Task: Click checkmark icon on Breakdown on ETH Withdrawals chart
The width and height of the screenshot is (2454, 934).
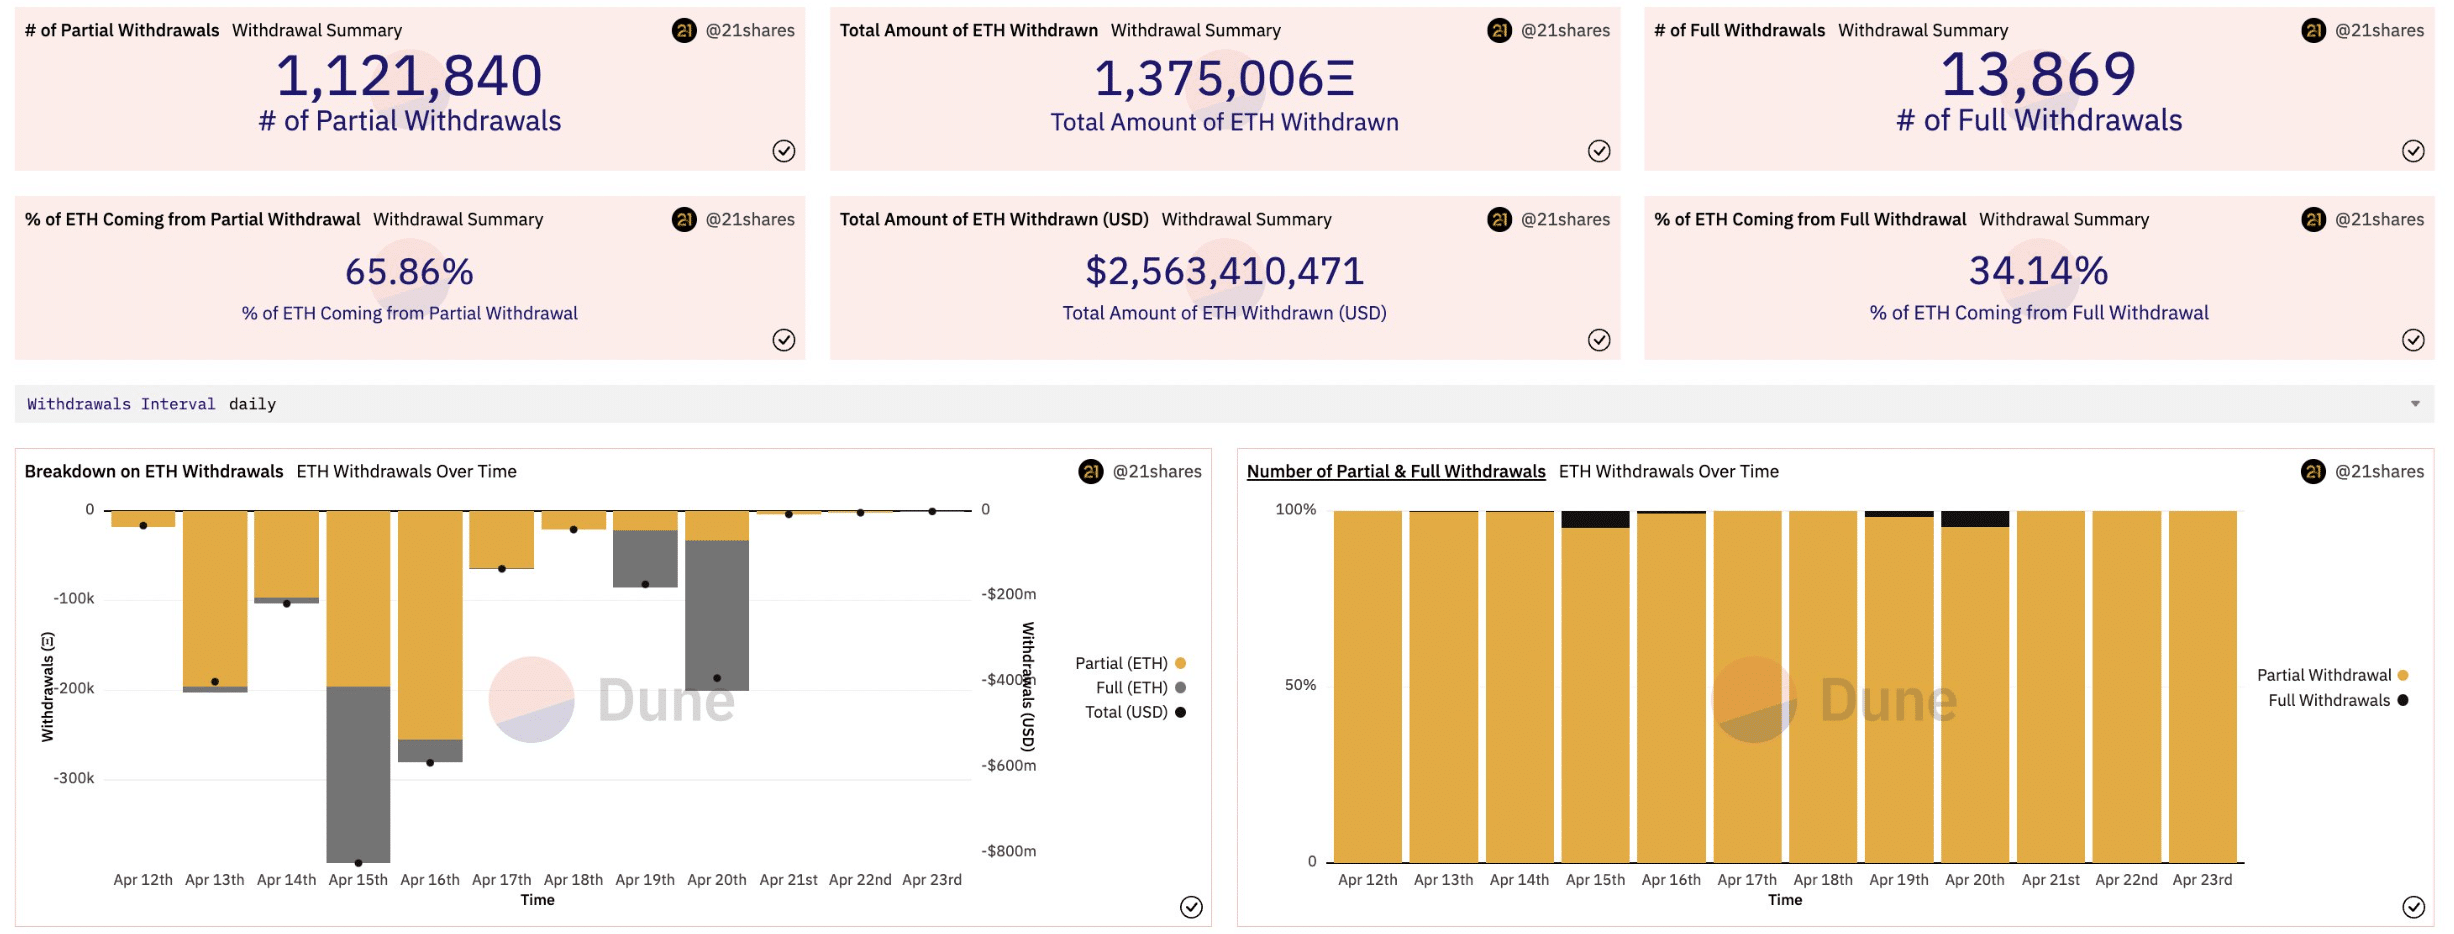Action: point(1191,907)
